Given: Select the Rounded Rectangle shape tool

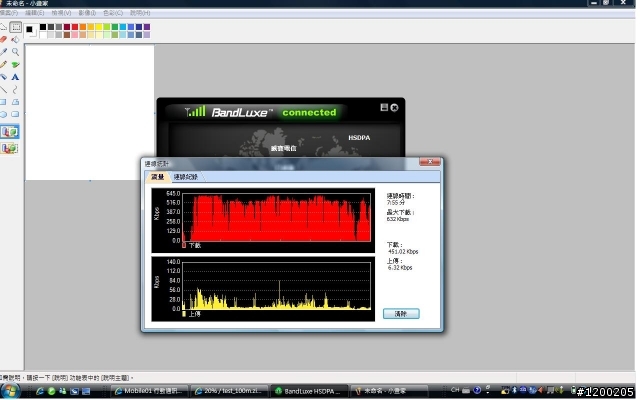Looking at the screenshot, I should click(x=16, y=114).
